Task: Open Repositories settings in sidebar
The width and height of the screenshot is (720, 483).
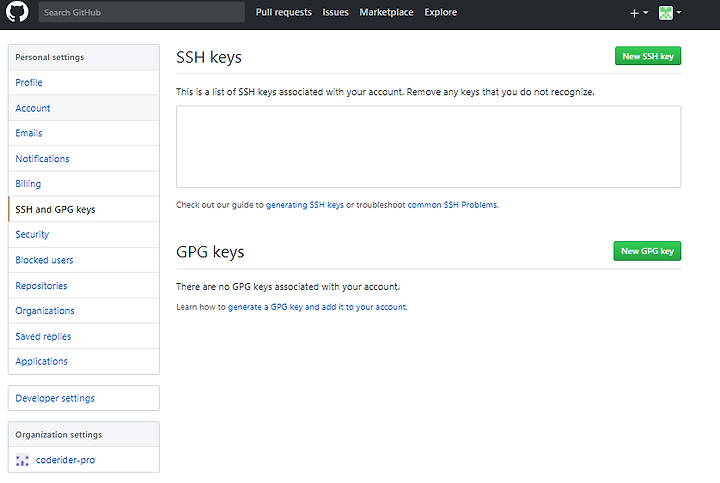Action: [x=84, y=286]
